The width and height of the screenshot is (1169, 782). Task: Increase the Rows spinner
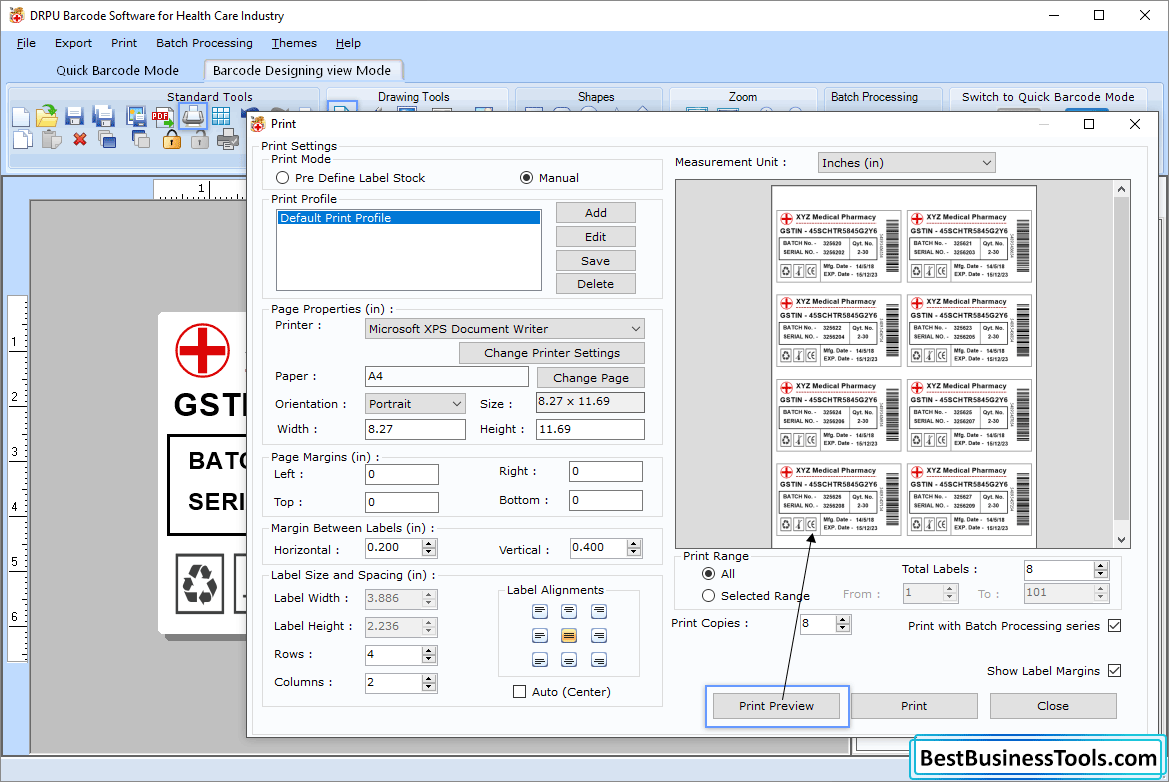click(x=429, y=650)
